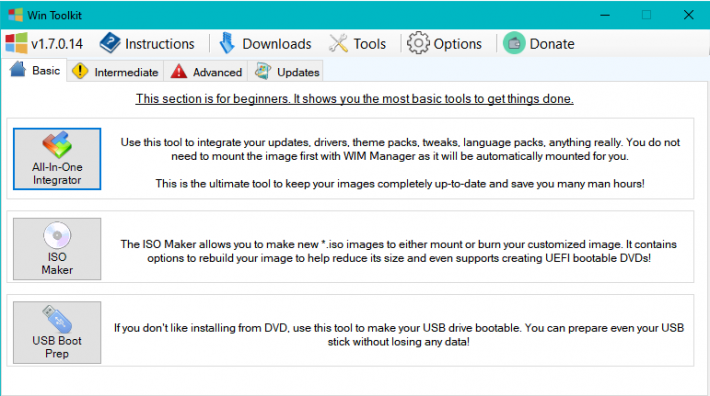Screen dimensions: 710x396
Task: Switch to the Intermediate tab
Action: (115, 72)
